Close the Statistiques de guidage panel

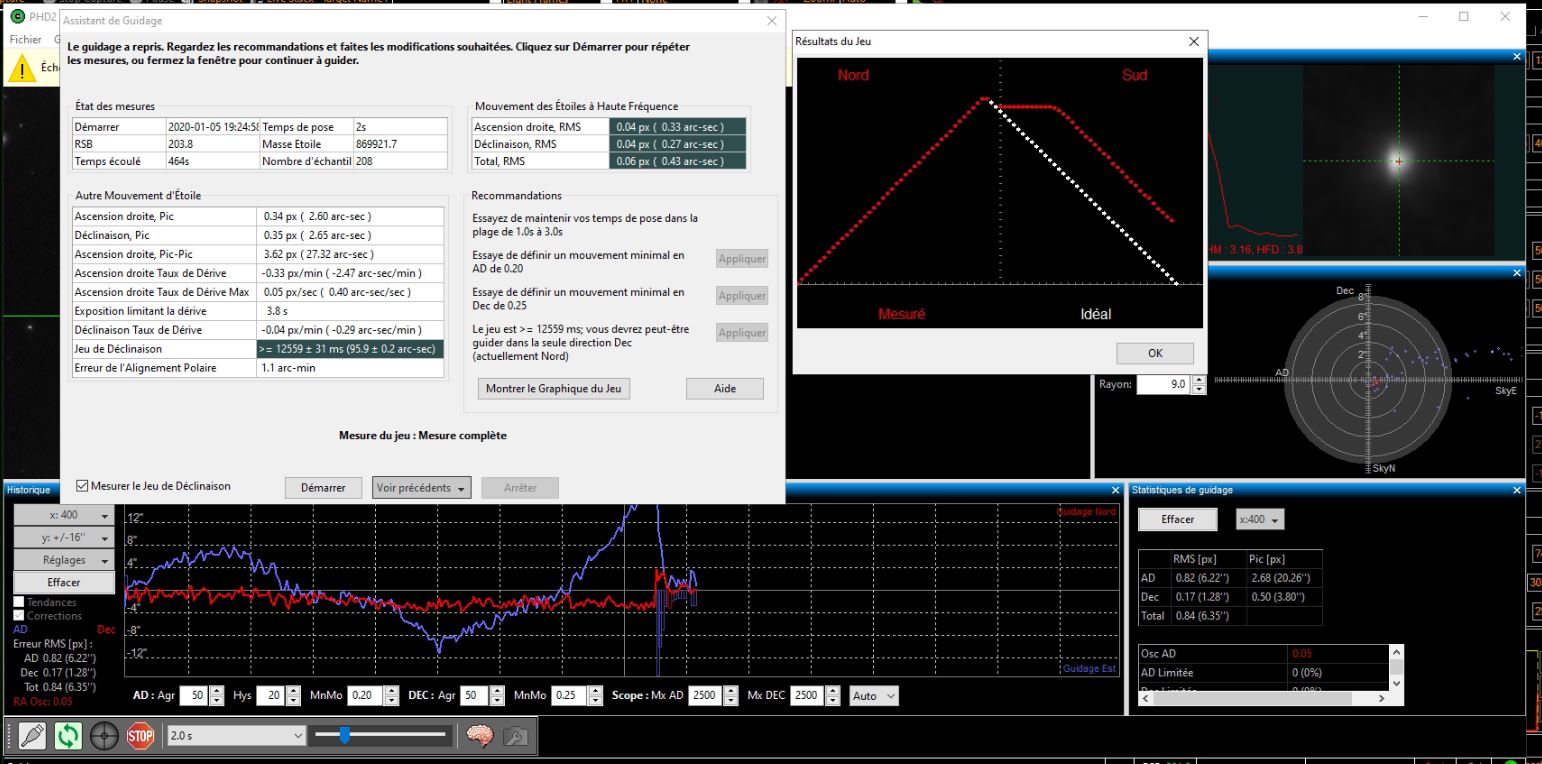click(x=1517, y=490)
